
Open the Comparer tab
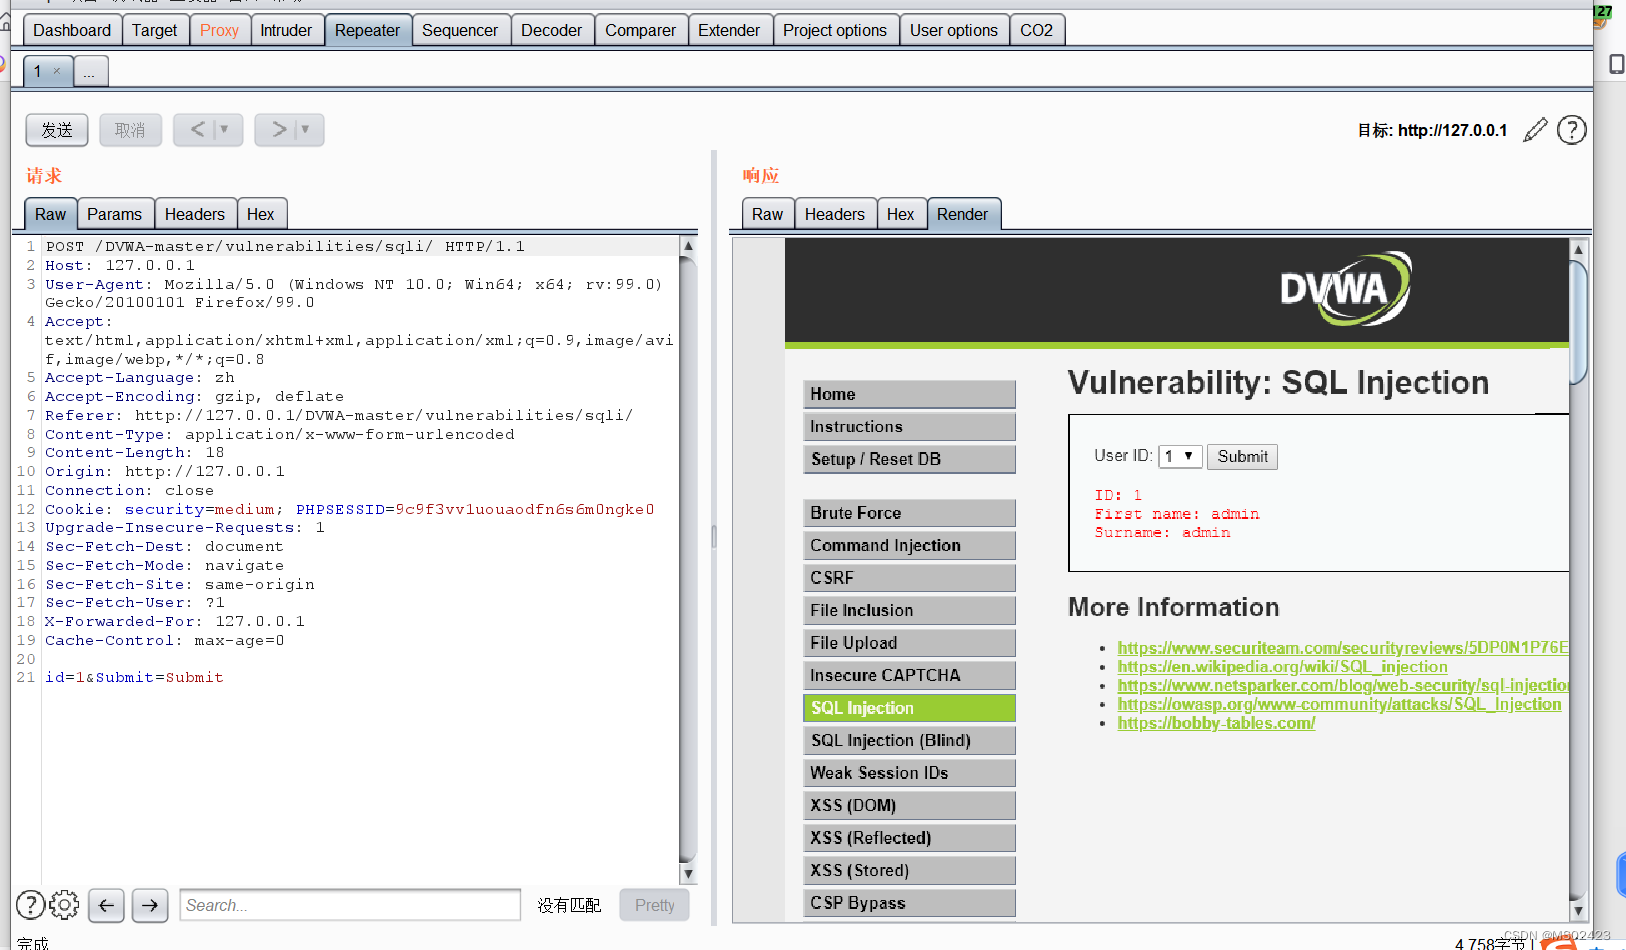[640, 30]
